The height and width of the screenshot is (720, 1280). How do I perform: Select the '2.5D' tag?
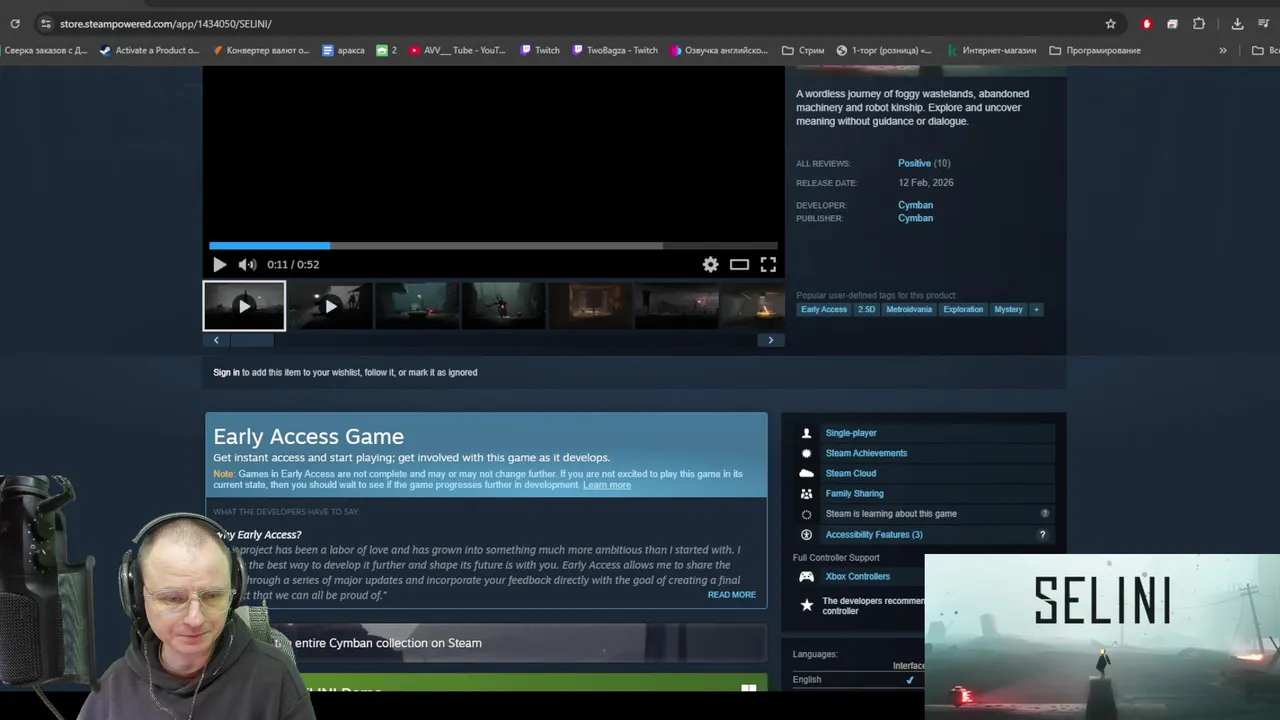pos(866,309)
